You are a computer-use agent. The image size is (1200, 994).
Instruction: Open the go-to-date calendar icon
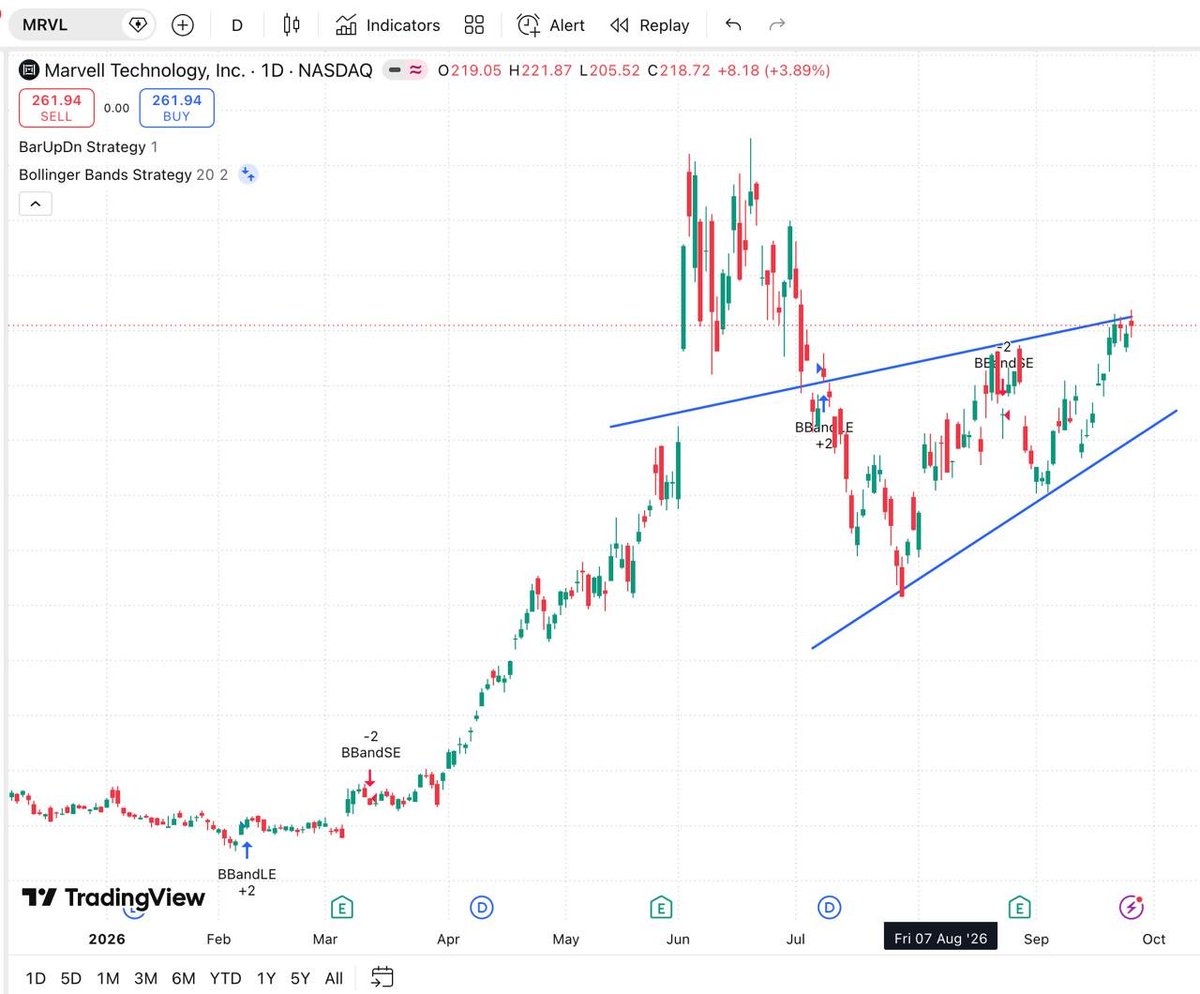(x=381, y=976)
